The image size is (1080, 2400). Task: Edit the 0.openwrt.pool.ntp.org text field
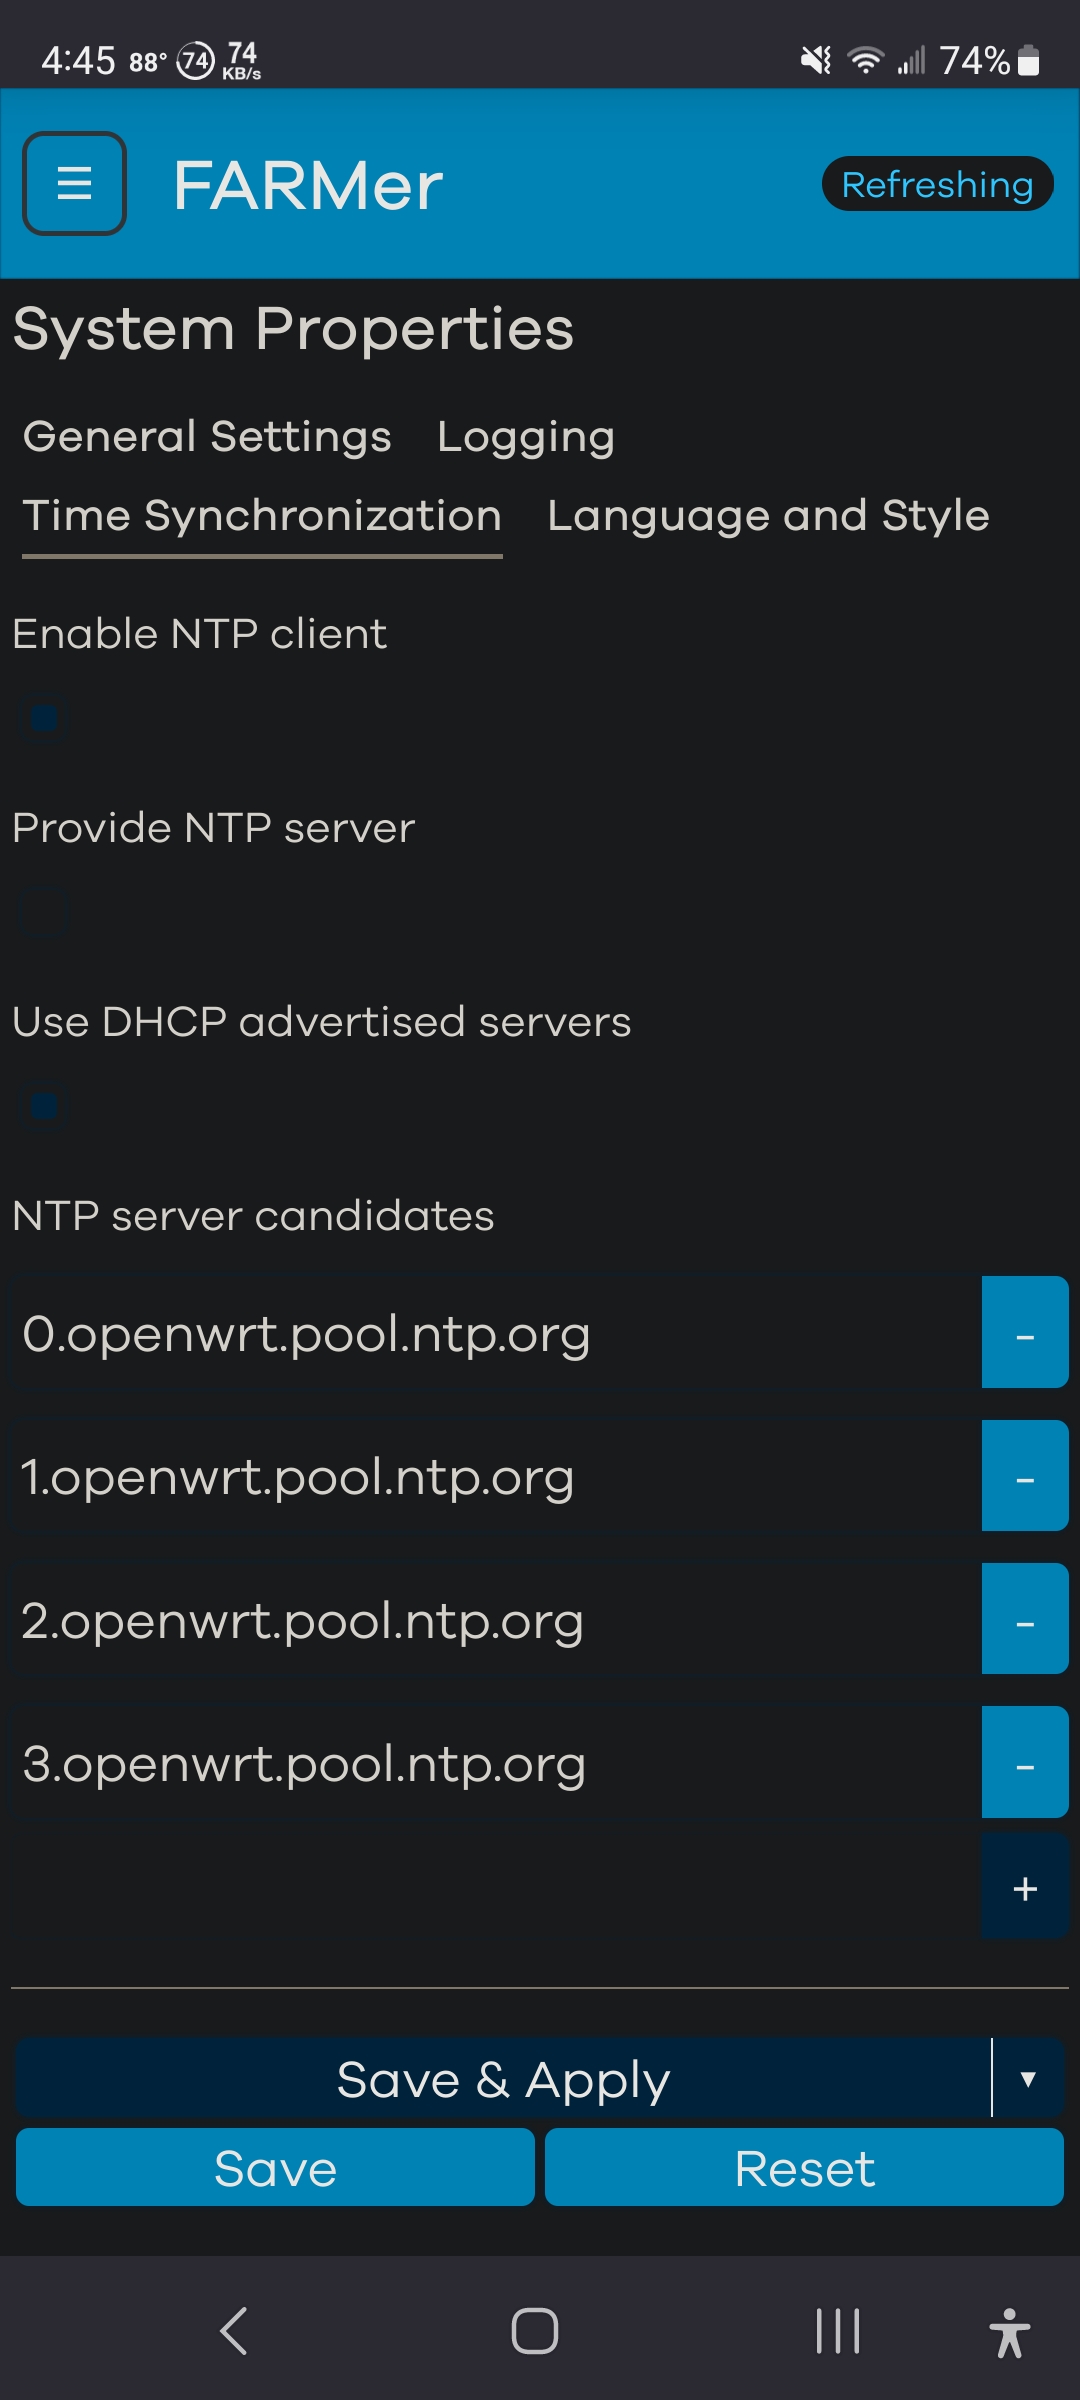pos(490,1333)
